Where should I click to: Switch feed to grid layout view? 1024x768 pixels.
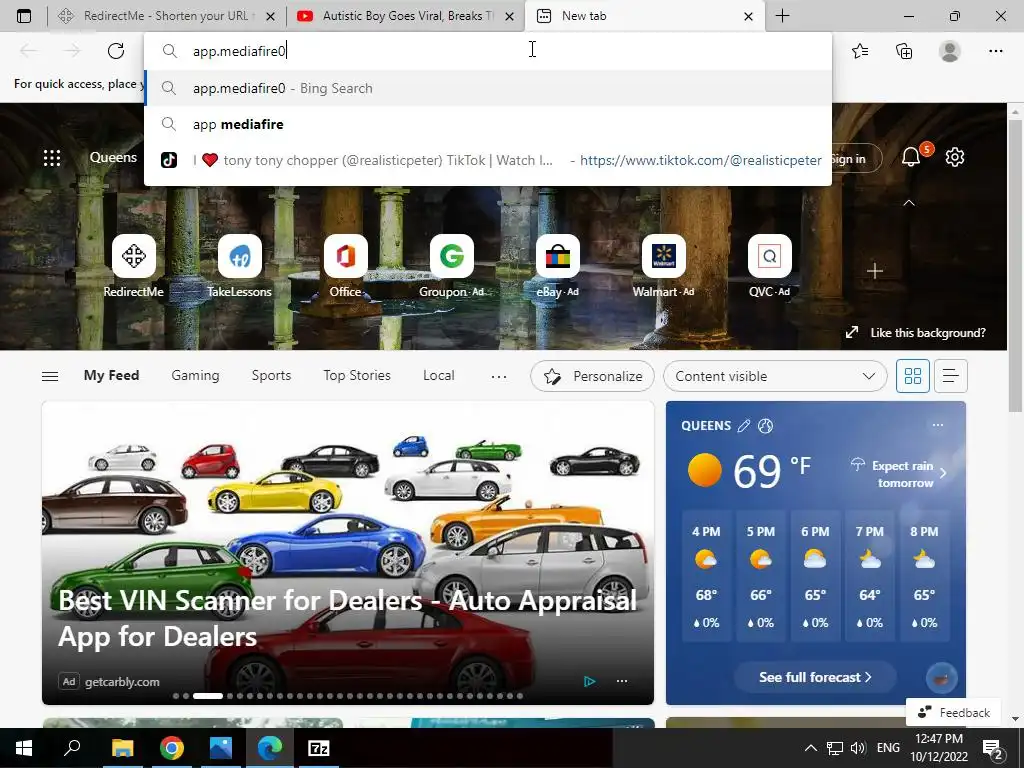click(x=912, y=376)
